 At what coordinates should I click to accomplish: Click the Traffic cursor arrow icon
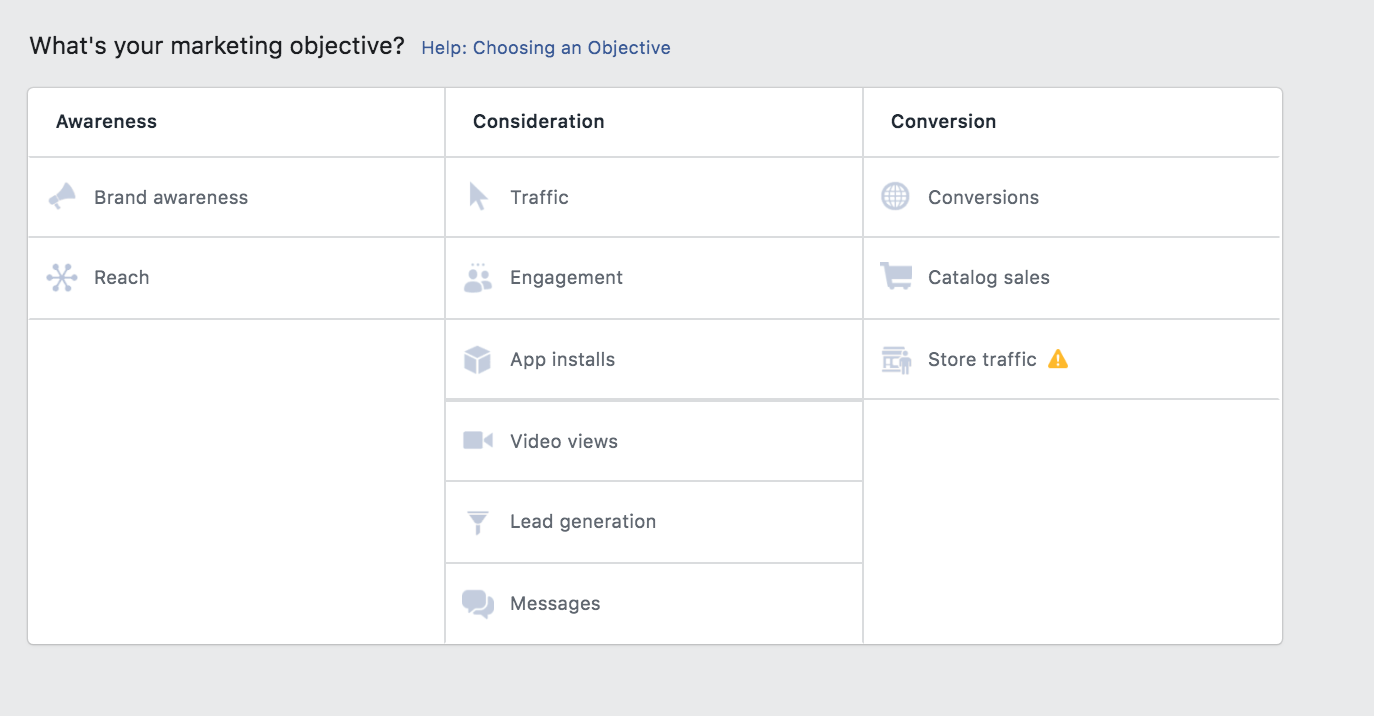point(478,197)
